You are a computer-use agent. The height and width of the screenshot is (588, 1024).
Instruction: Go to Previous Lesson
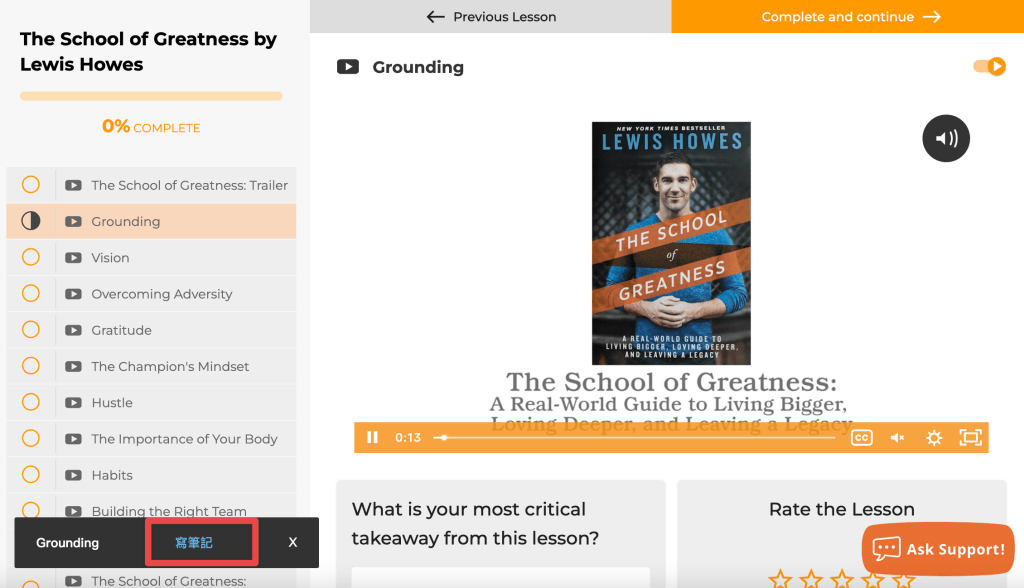(491, 17)
